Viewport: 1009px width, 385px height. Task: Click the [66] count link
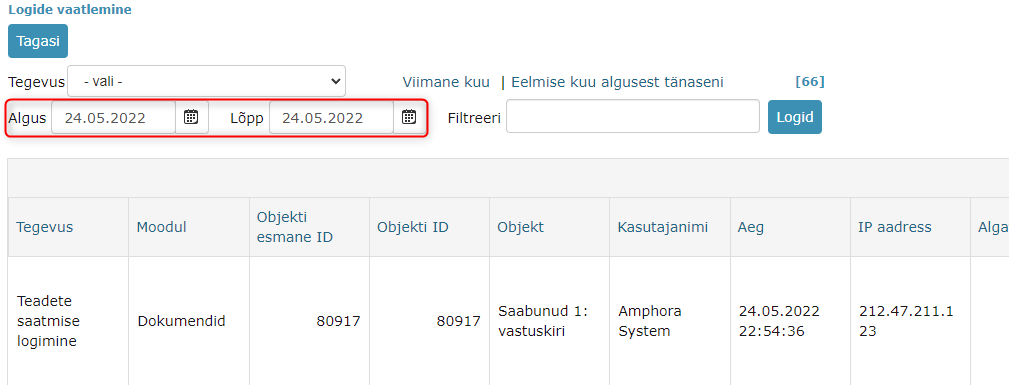pos(810,82)
